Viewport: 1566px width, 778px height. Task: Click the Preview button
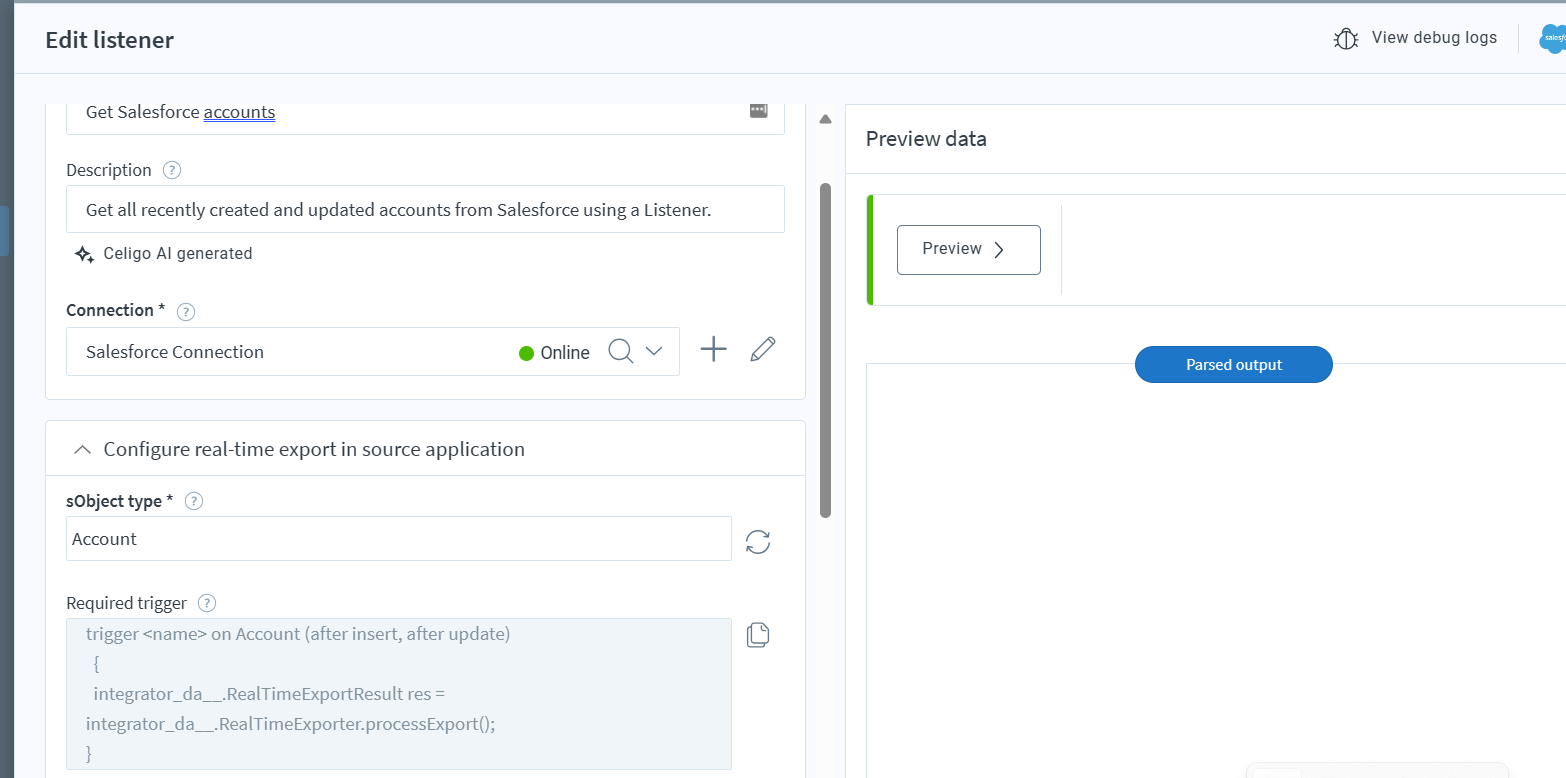tap(968, 249)
